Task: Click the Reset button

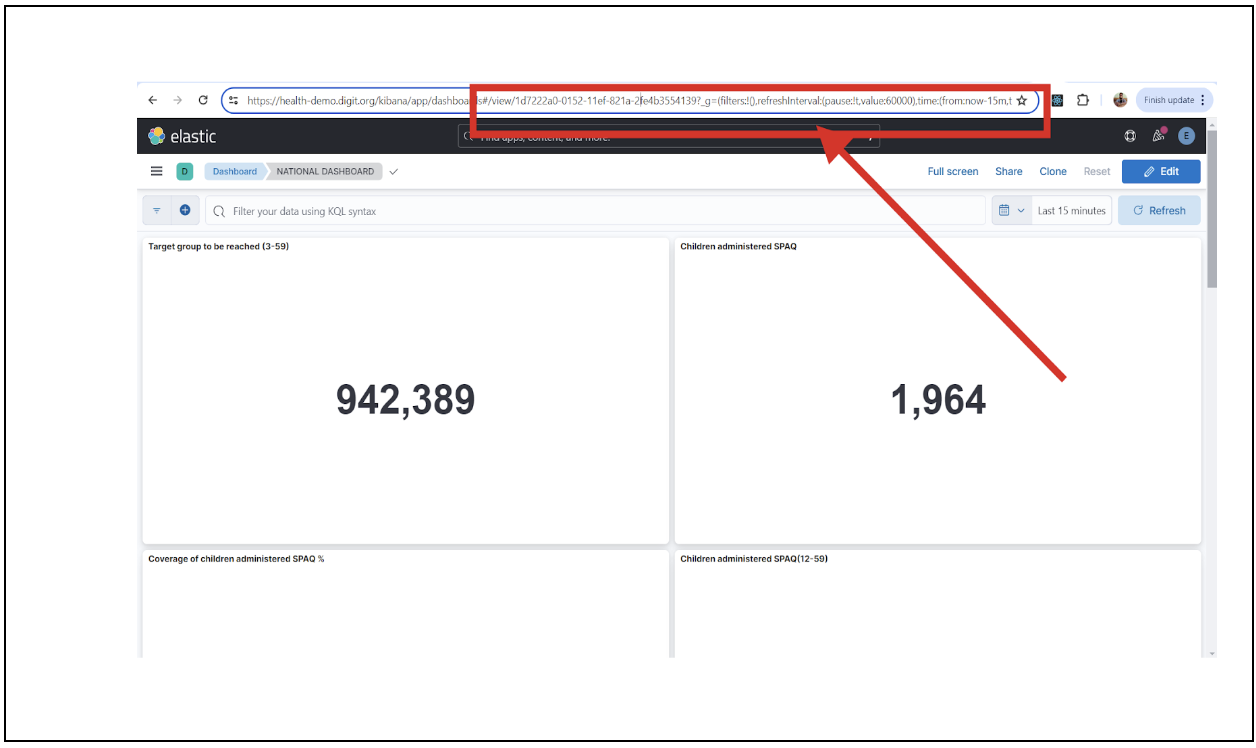Action: (x=1097, y=171)
